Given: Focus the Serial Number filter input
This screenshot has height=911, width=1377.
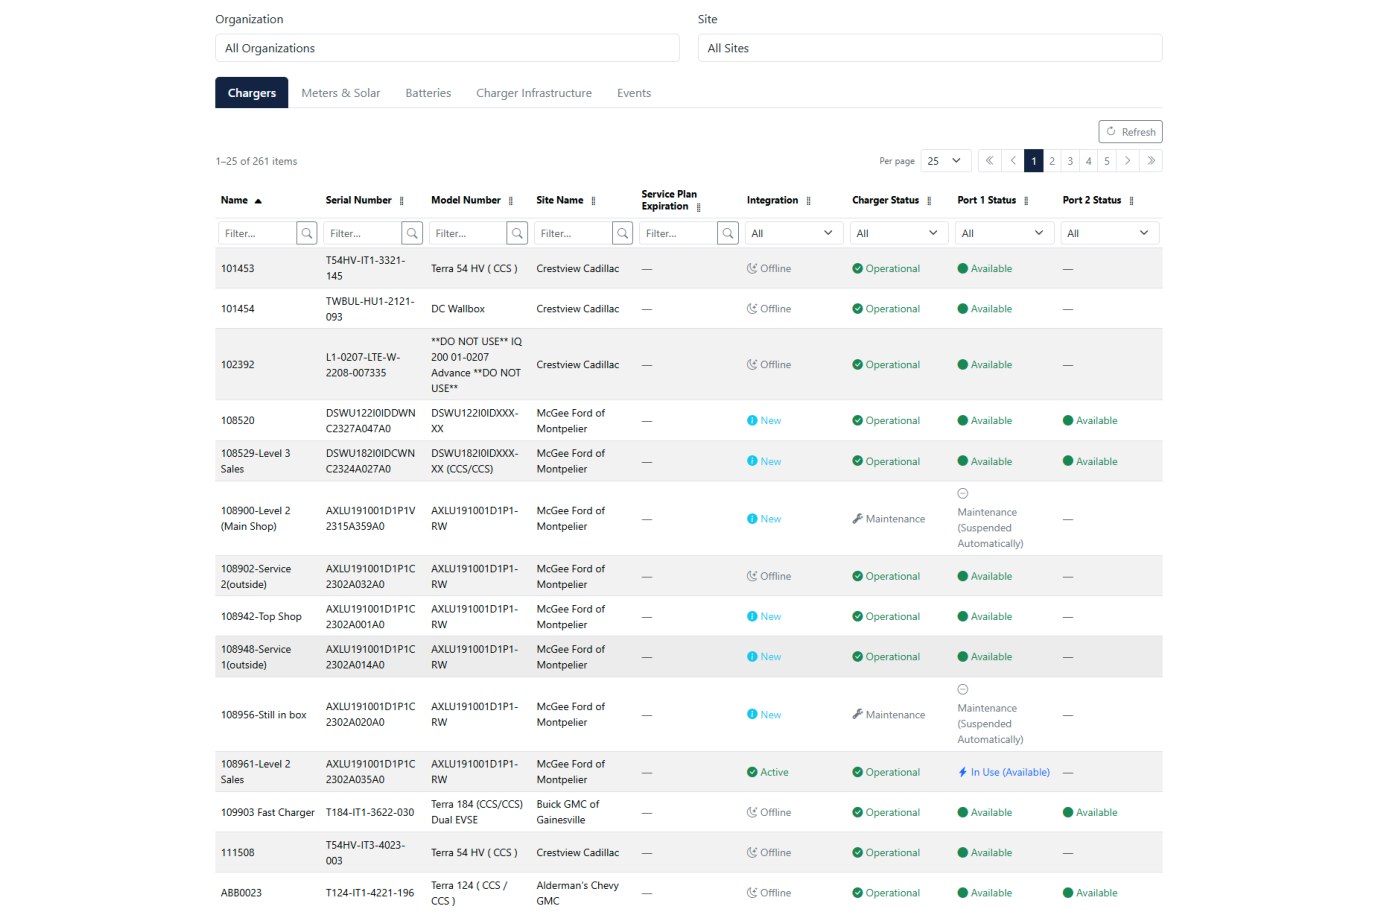Looking at the screenshot, I should point(362,233).
